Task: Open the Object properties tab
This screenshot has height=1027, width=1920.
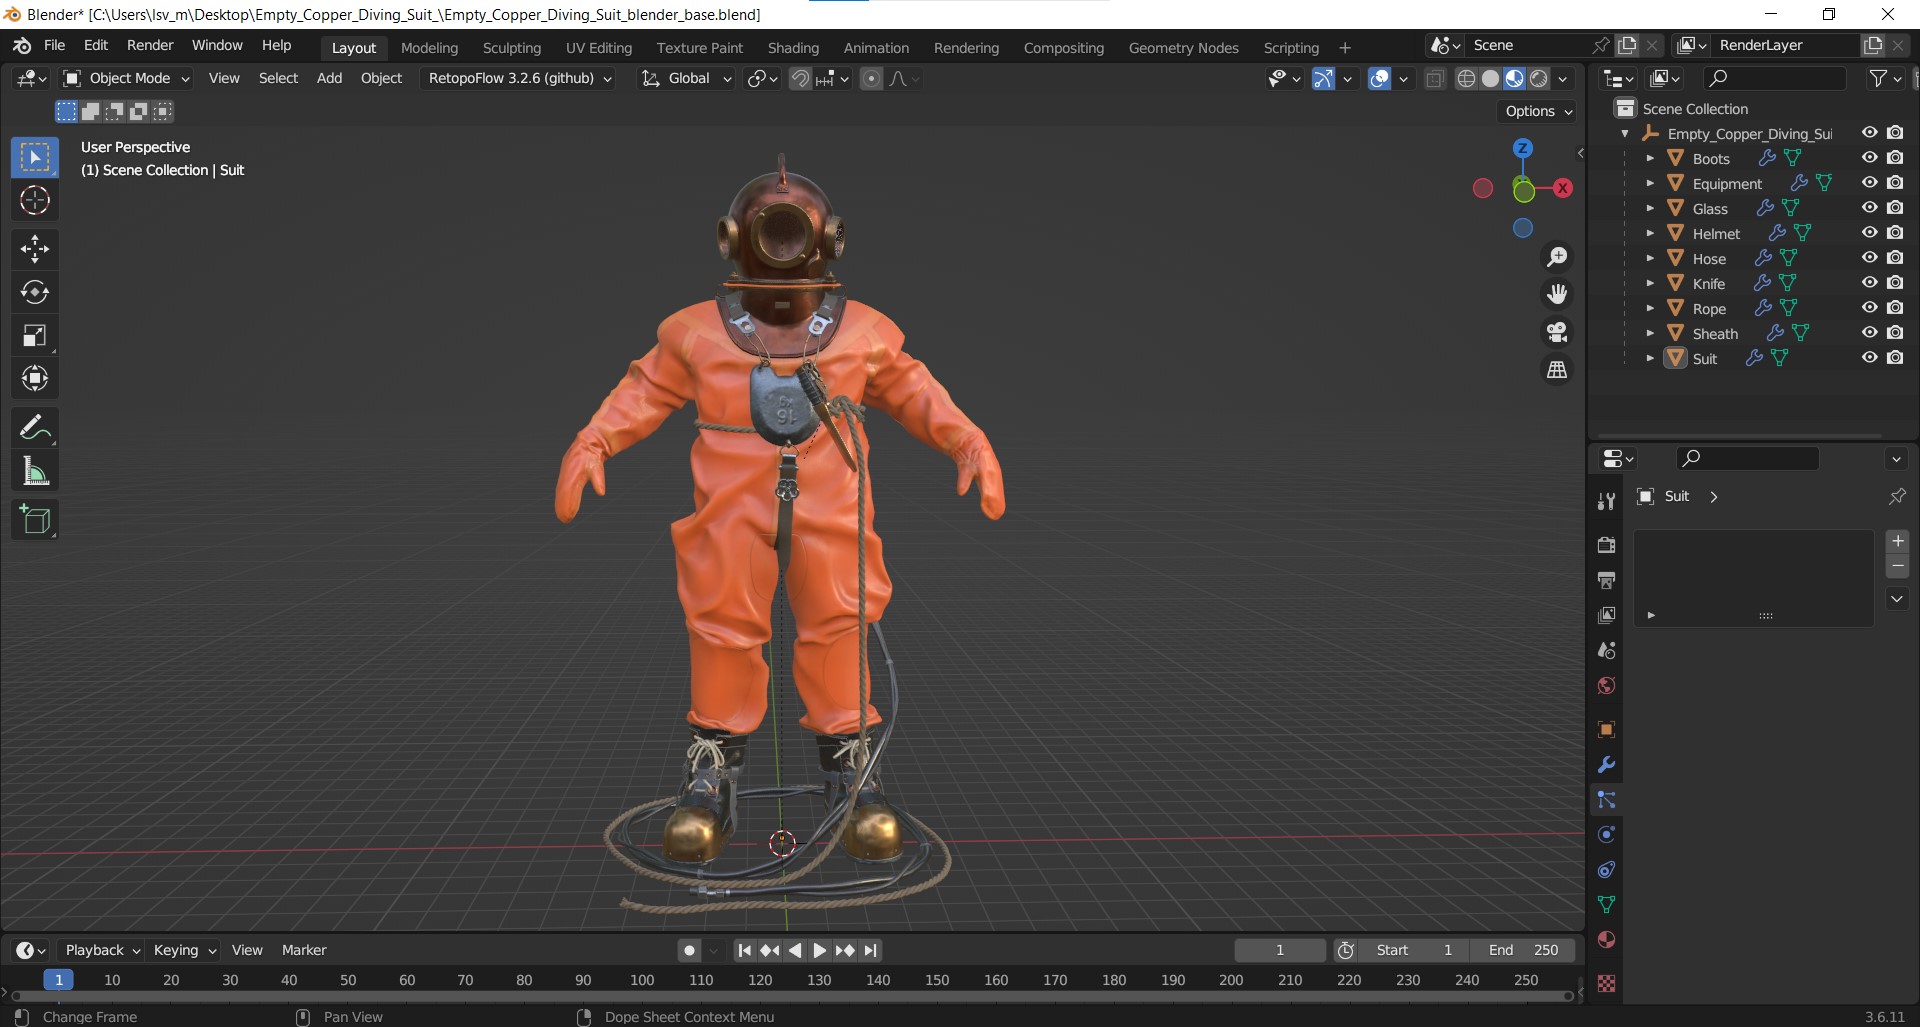Action: pyautogui.click(x=1606, y=729)
